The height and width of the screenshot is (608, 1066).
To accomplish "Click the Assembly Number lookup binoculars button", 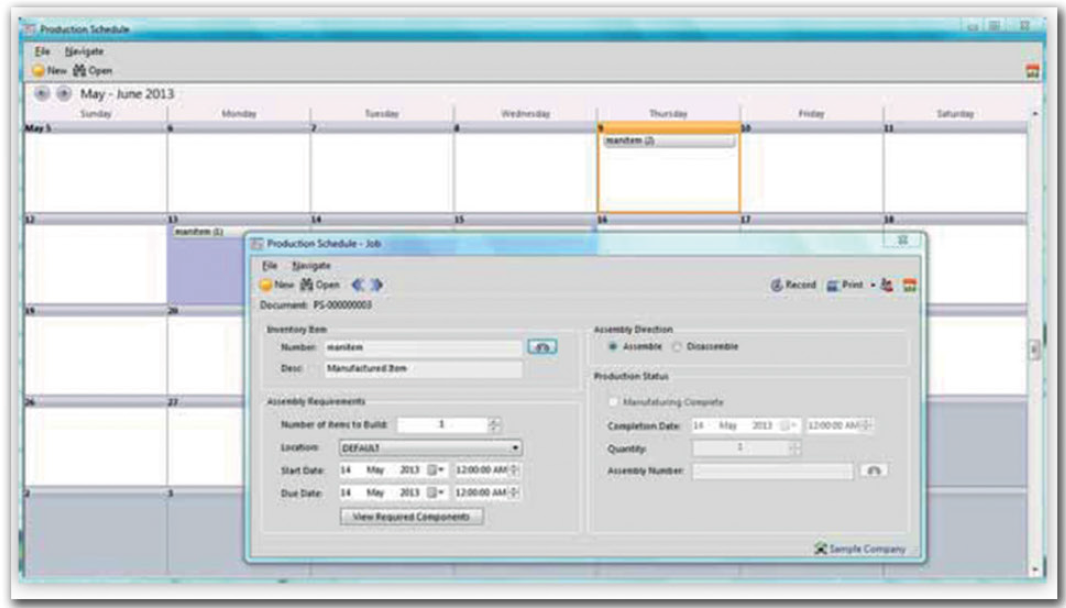I will click(873, 470).
